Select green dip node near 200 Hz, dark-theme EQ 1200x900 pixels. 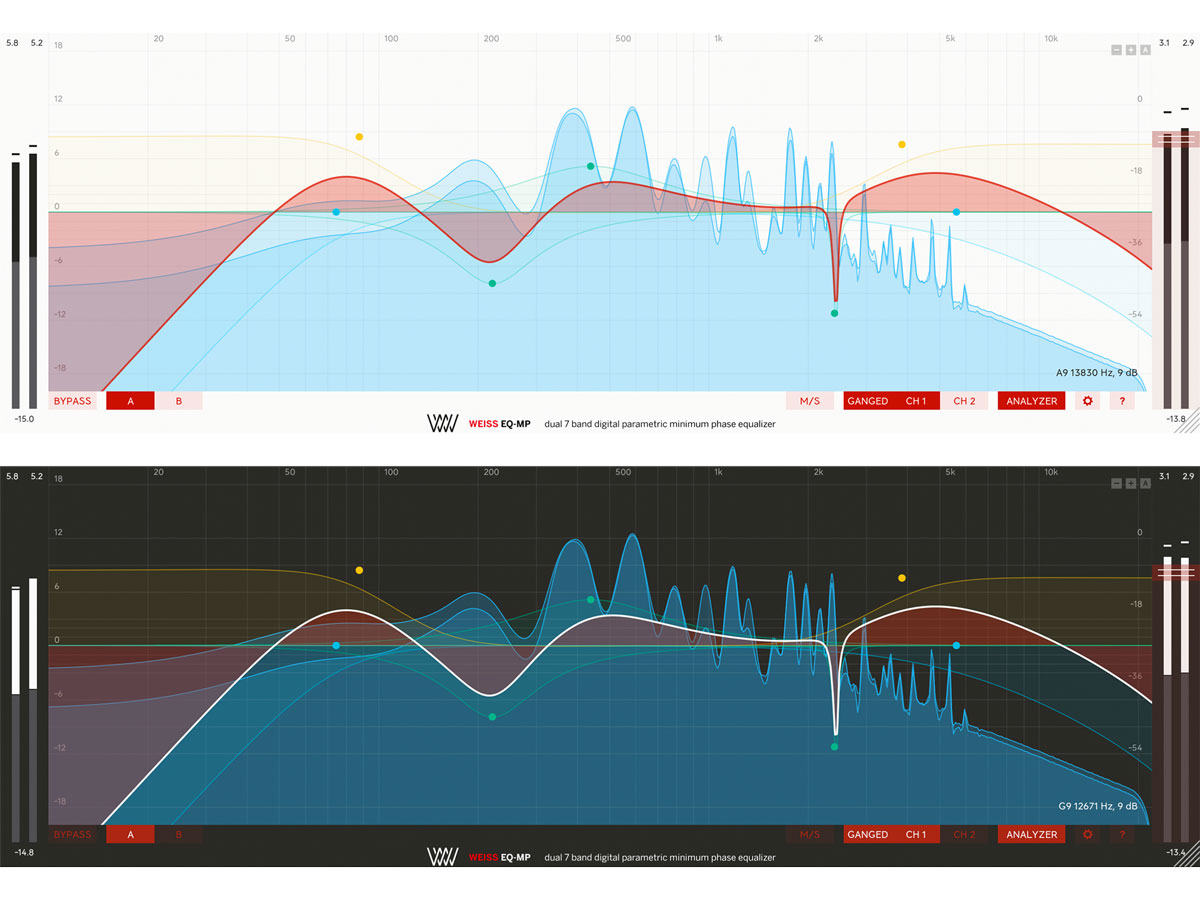492,717
